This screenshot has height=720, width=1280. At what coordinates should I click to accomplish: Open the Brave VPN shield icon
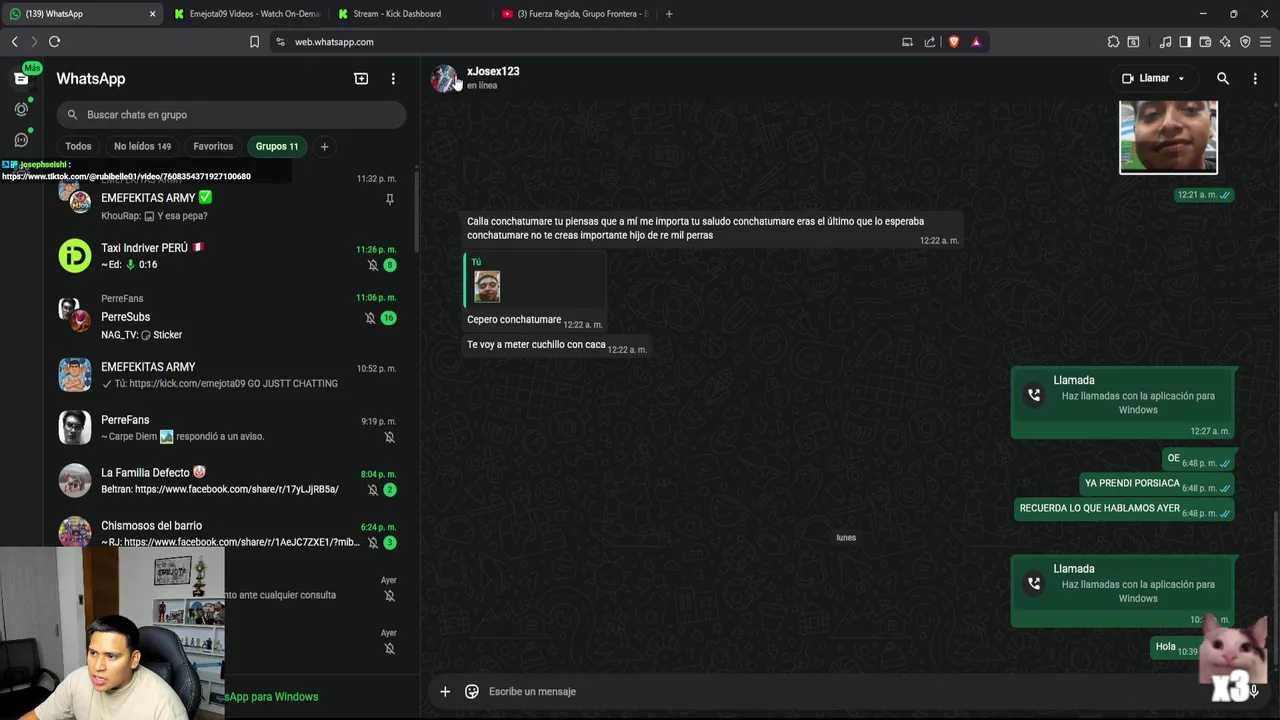[1245, 42]
